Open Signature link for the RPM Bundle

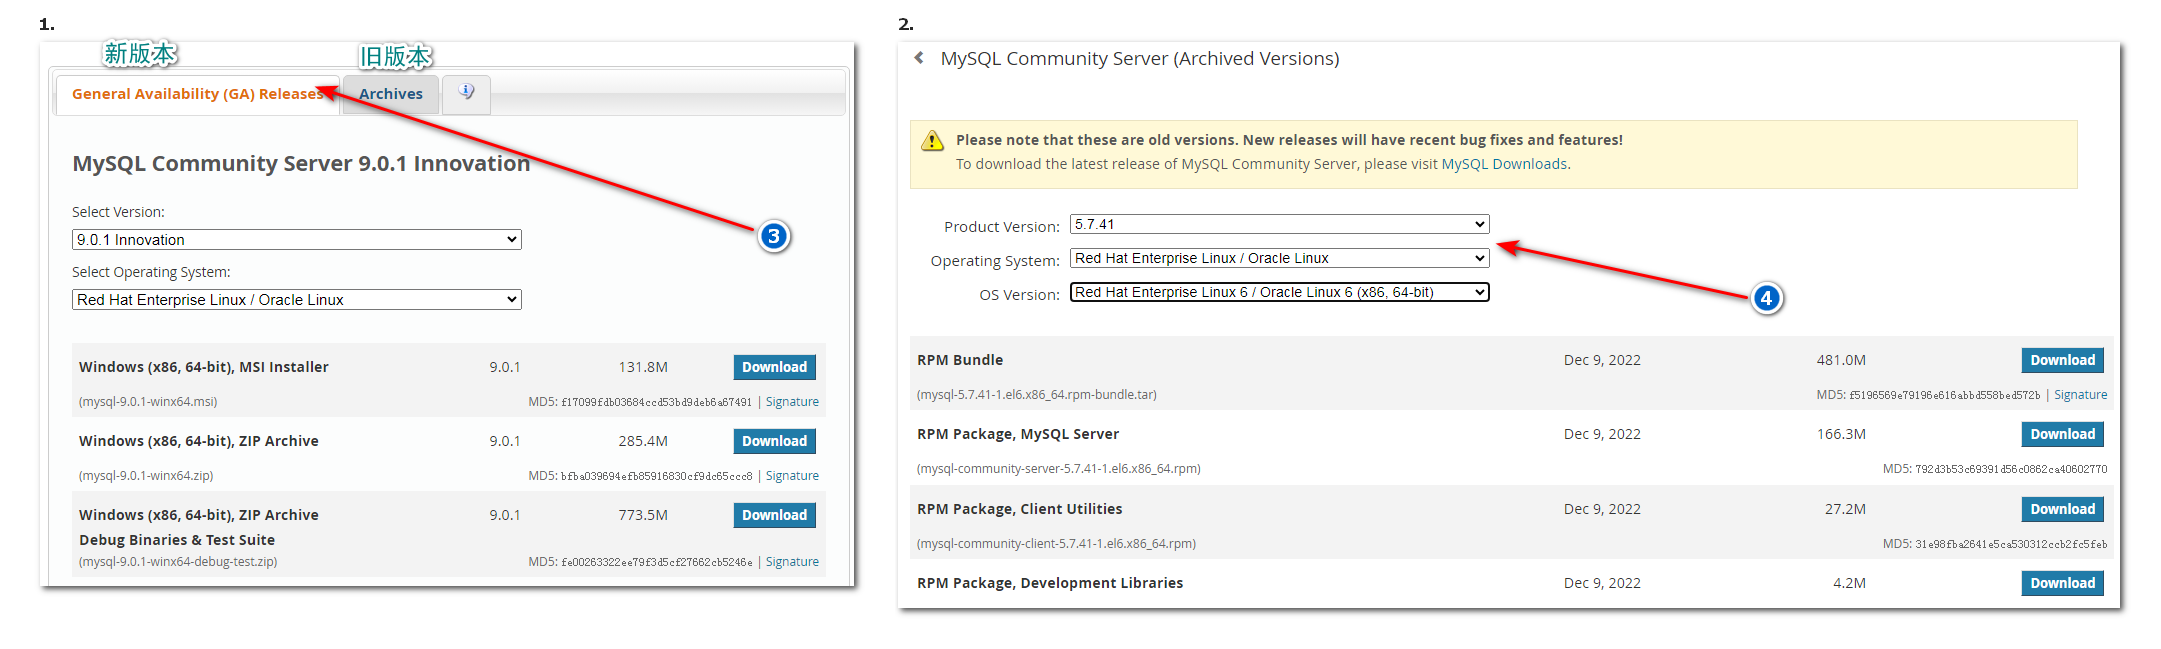pos(2080,395)
